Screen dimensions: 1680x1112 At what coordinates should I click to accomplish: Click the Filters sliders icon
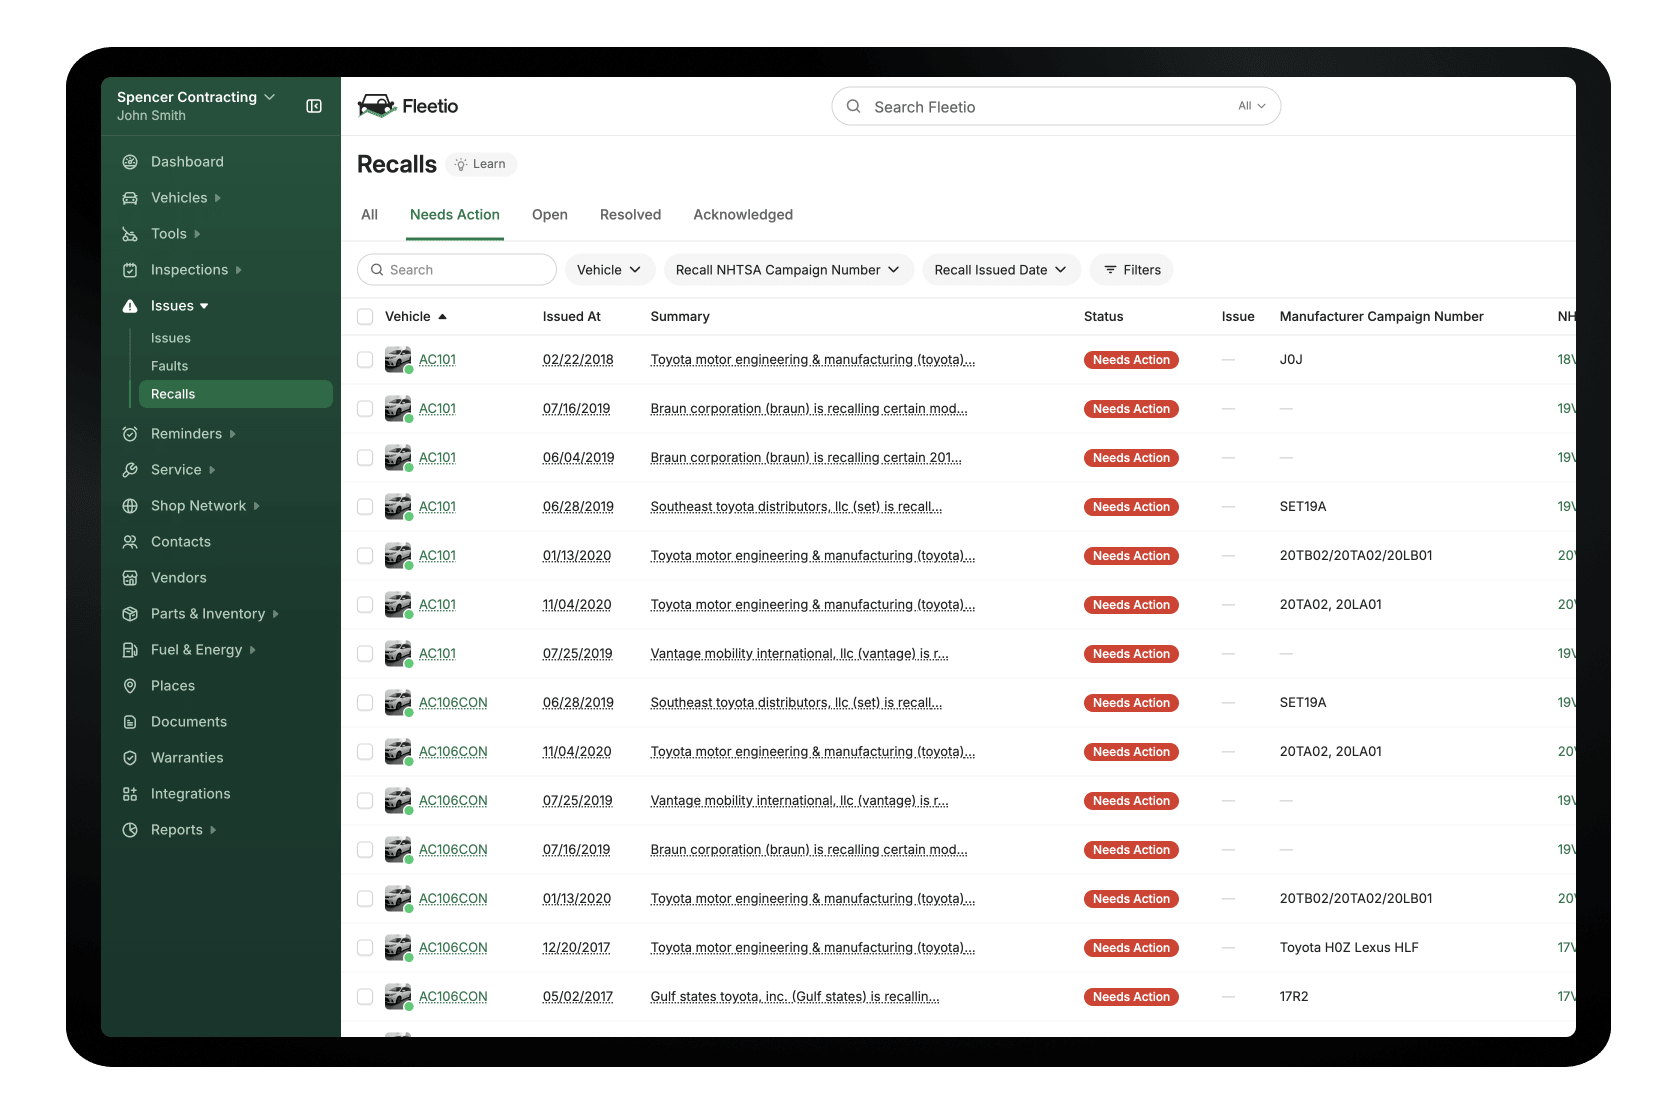[x=1110, y=270]
